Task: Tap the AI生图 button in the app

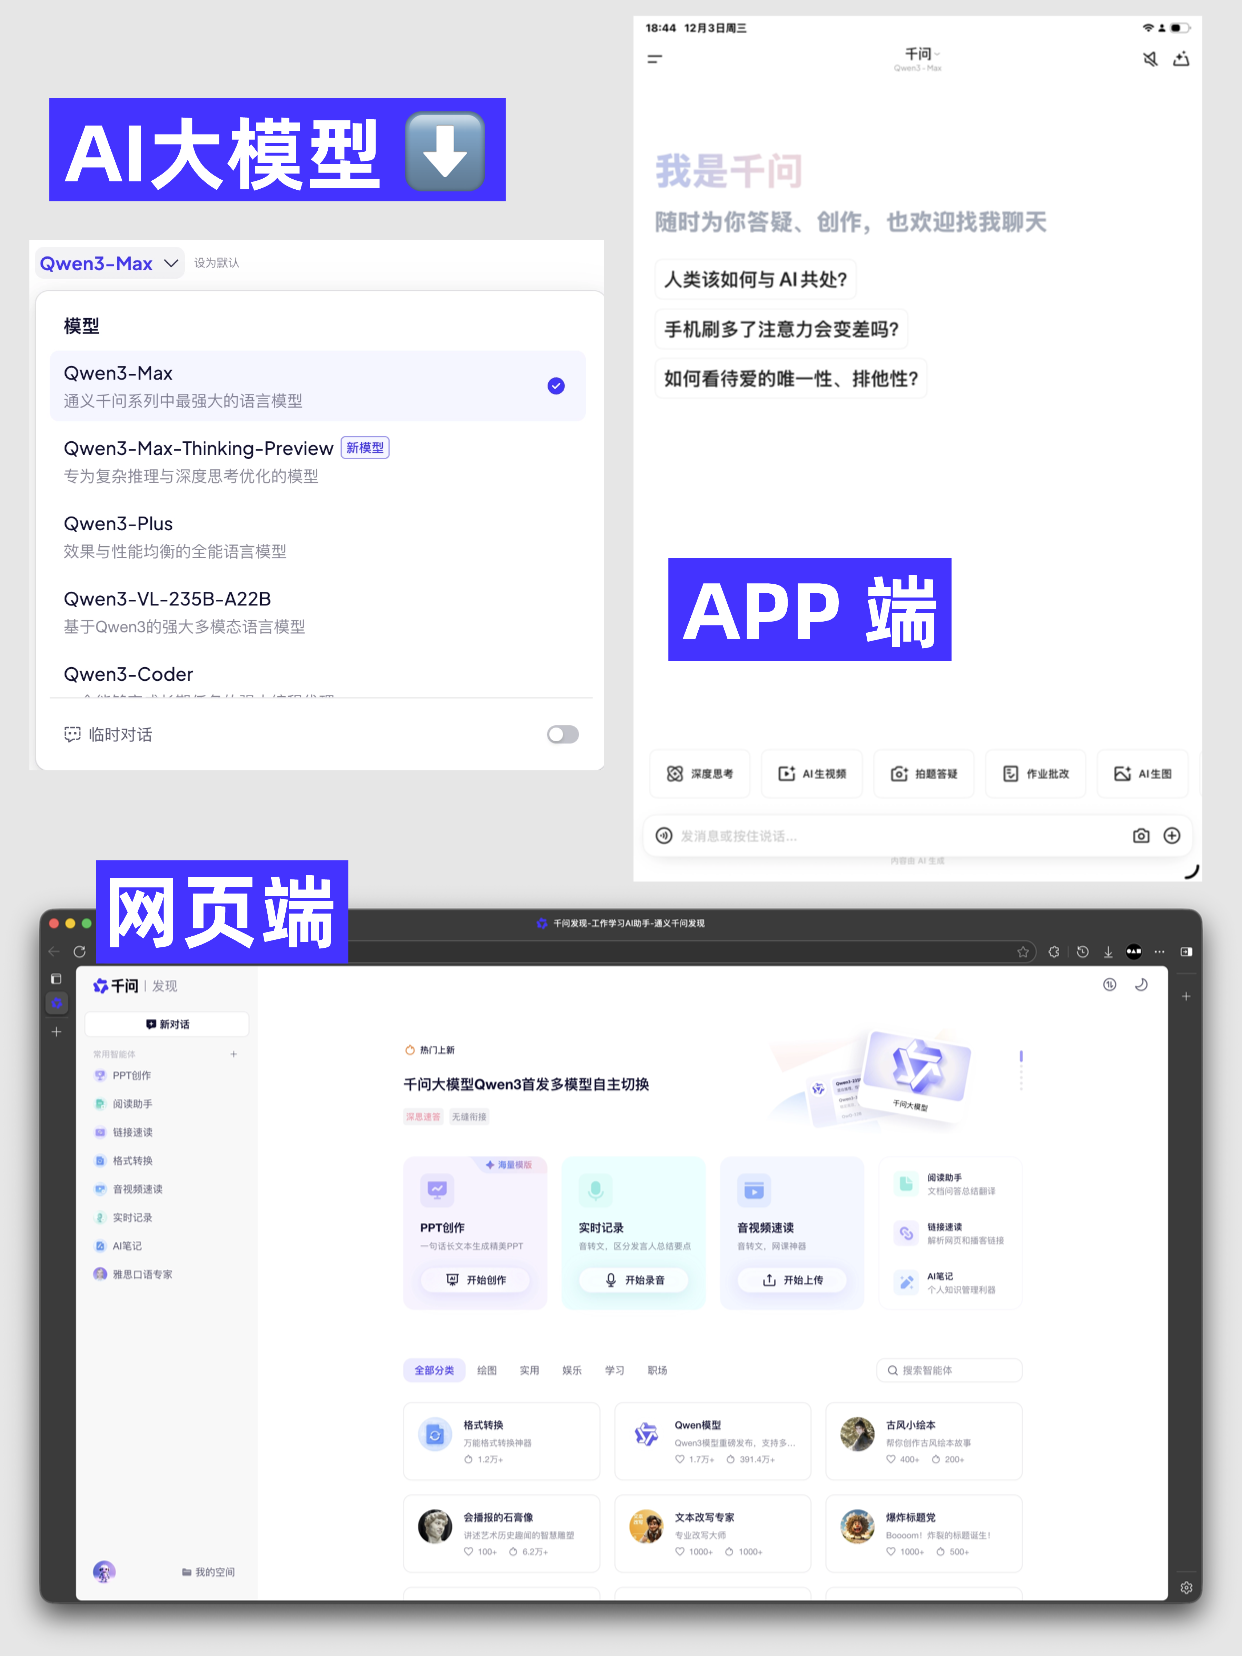Action: (1143, 774)
